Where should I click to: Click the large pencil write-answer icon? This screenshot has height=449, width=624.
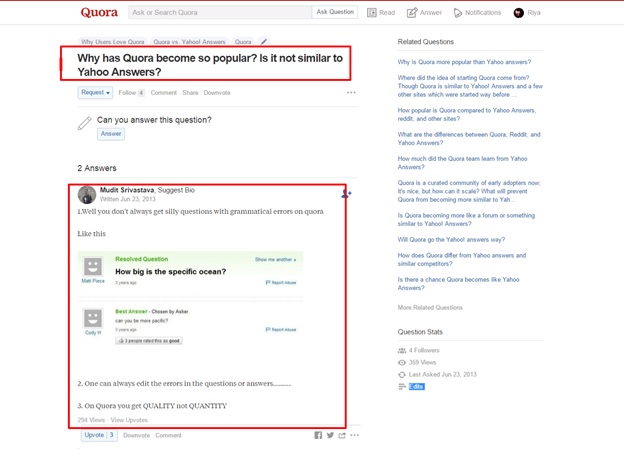tap(84, 123)
